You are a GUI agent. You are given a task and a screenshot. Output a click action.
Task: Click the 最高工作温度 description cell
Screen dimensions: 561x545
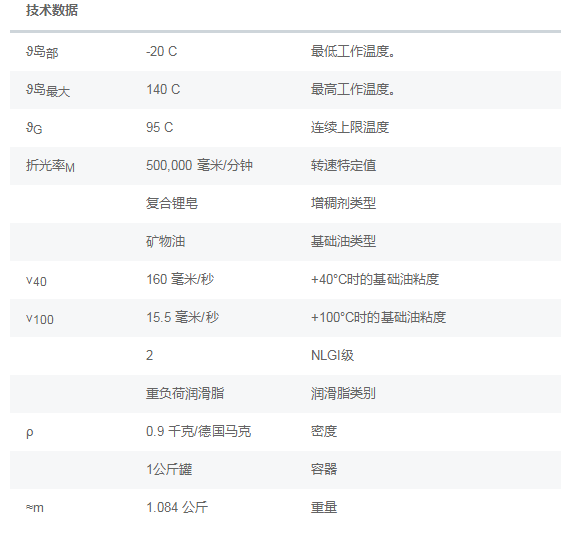point(353,89)
